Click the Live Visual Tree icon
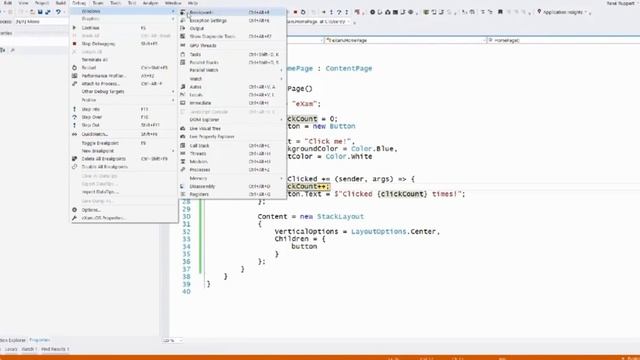 point(183,129)
